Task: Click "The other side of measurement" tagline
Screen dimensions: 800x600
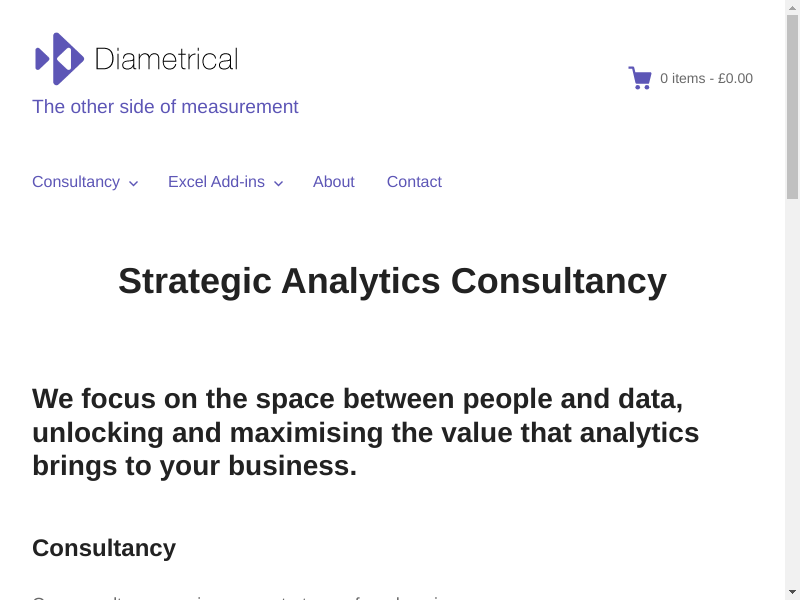Action: (165, 107)
